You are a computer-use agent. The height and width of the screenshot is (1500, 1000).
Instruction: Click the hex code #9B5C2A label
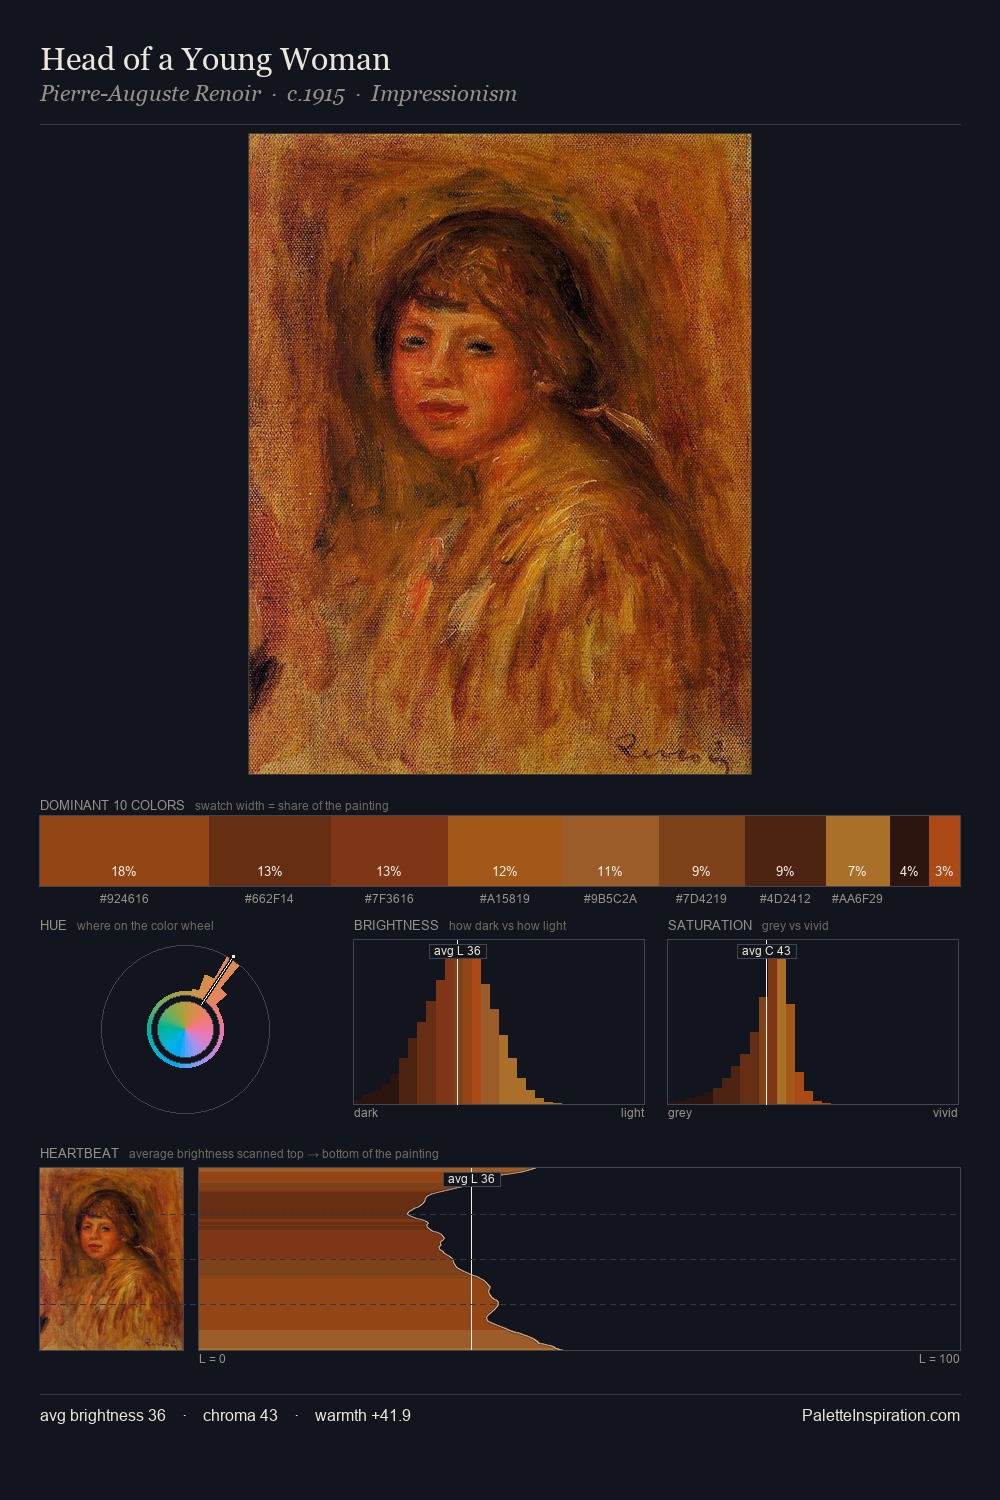pyautogui.click(x=610, y=899)
